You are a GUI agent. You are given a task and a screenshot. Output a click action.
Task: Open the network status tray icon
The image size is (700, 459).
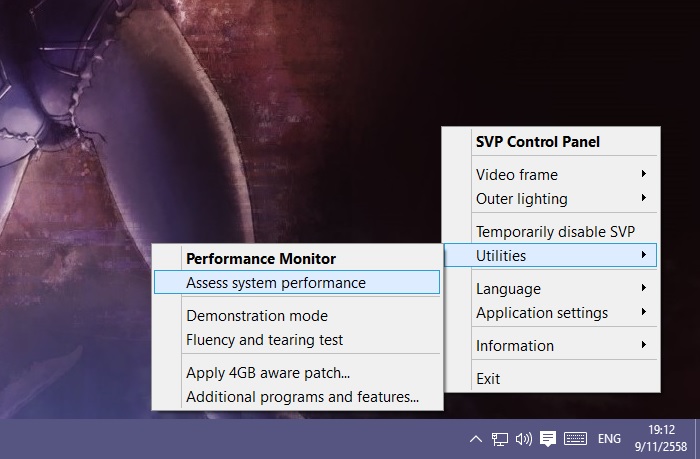tap(500, 439)
